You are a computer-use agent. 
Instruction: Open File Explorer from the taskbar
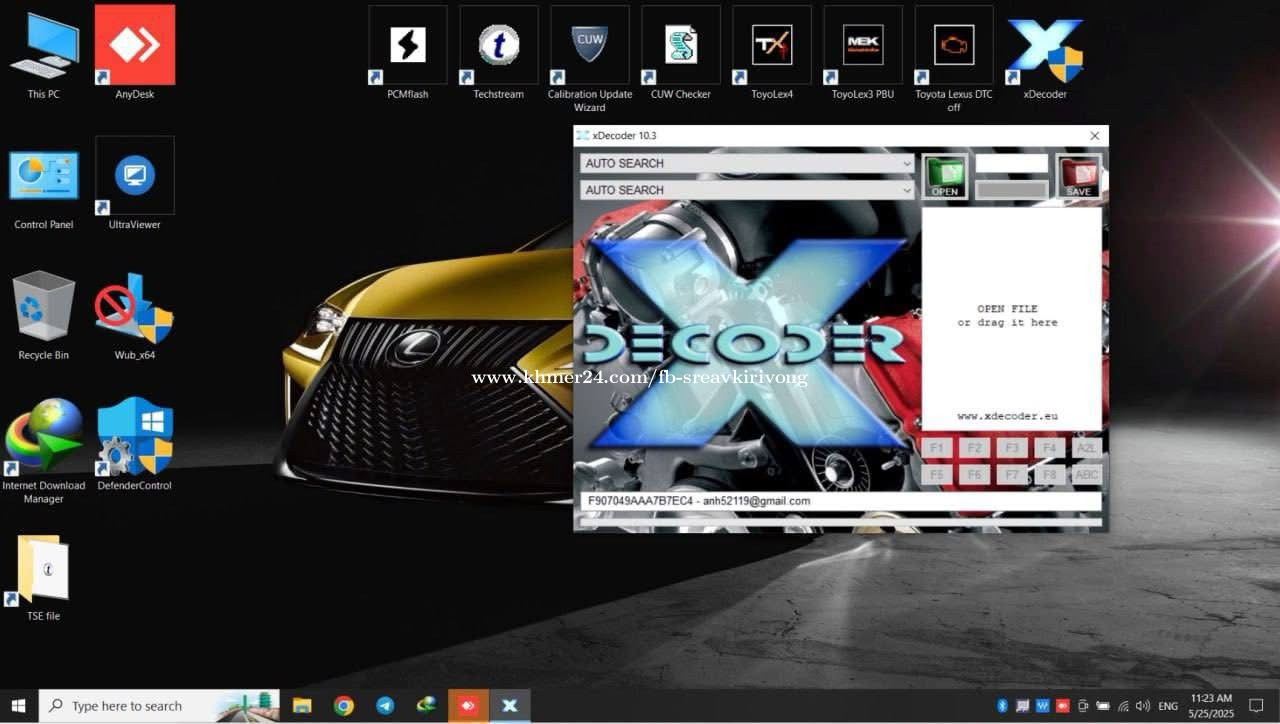[302, 705]
